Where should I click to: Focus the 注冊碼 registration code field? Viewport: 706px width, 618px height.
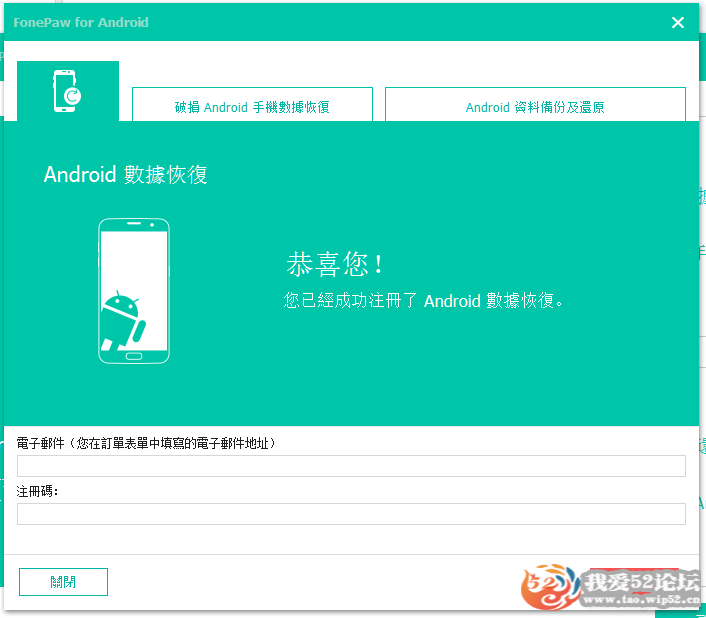[x=351, y=514]
